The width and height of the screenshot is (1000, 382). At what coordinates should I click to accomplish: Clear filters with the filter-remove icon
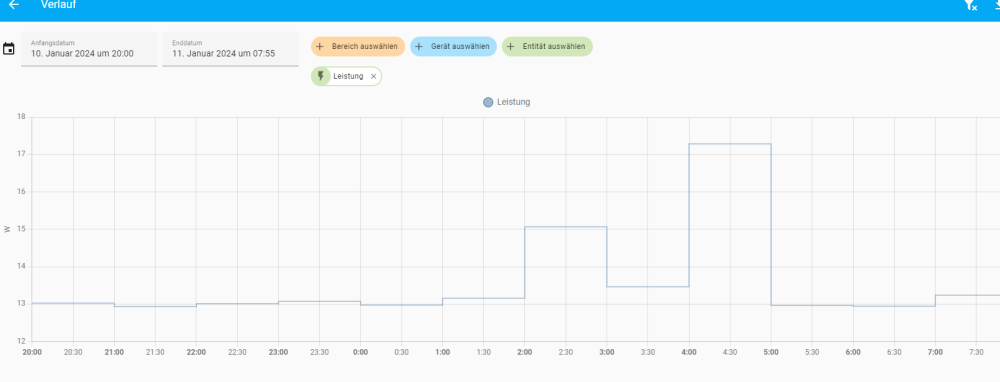970,5
